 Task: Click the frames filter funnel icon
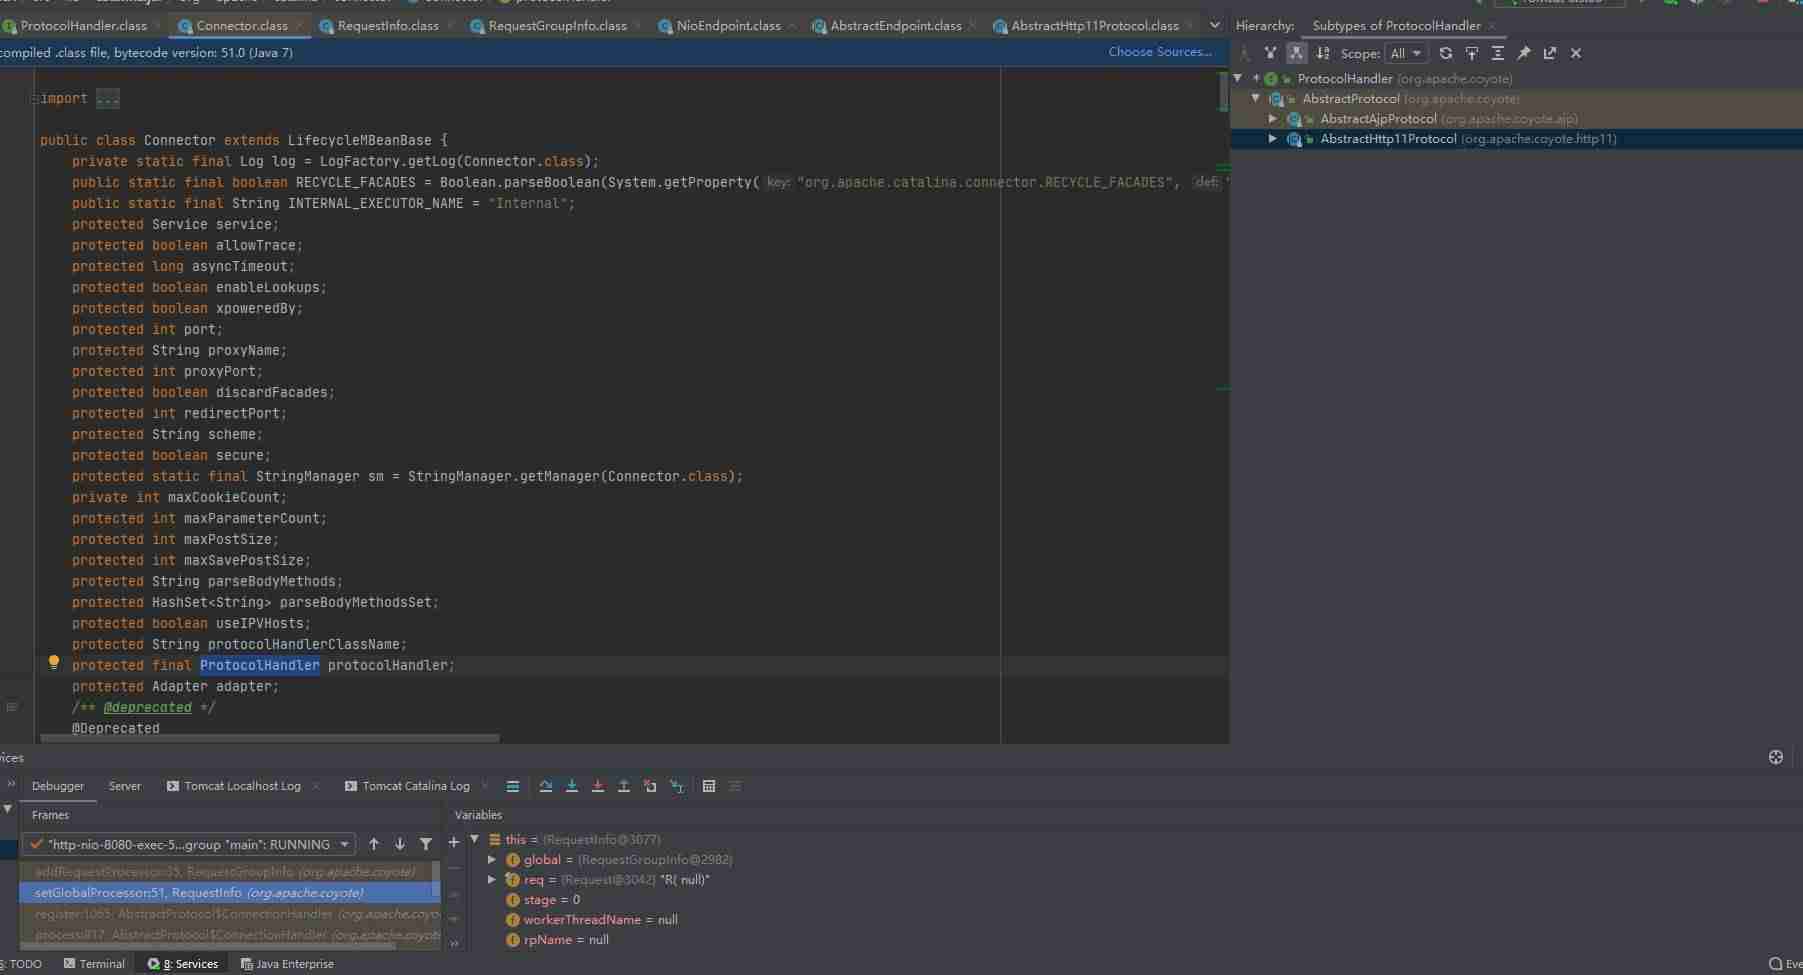pos(426,844)
